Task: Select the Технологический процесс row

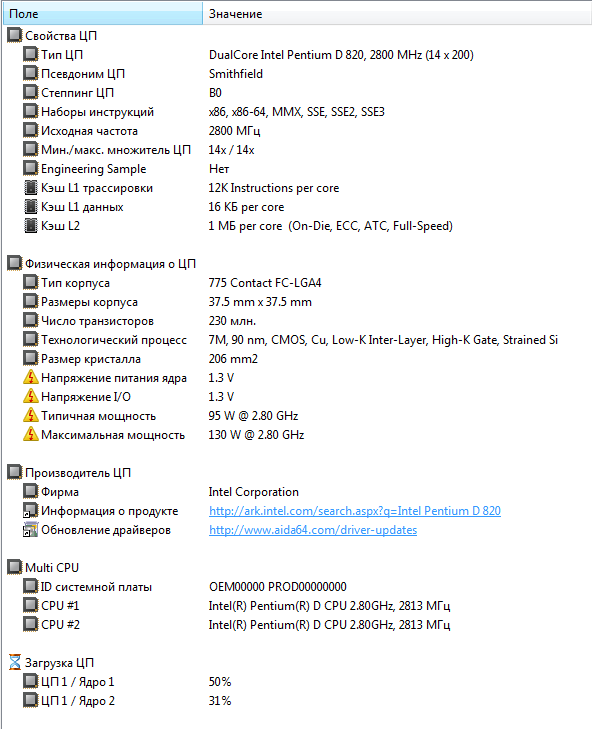Action: [296, 340]
